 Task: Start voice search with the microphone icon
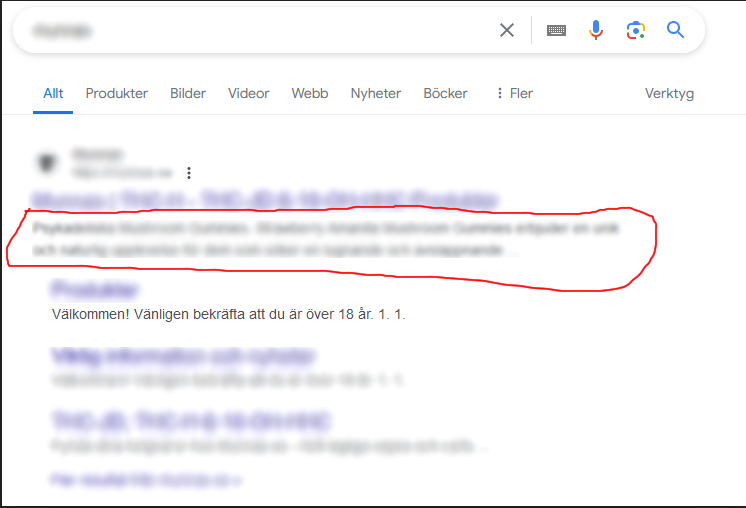click(x=596, y=30)
